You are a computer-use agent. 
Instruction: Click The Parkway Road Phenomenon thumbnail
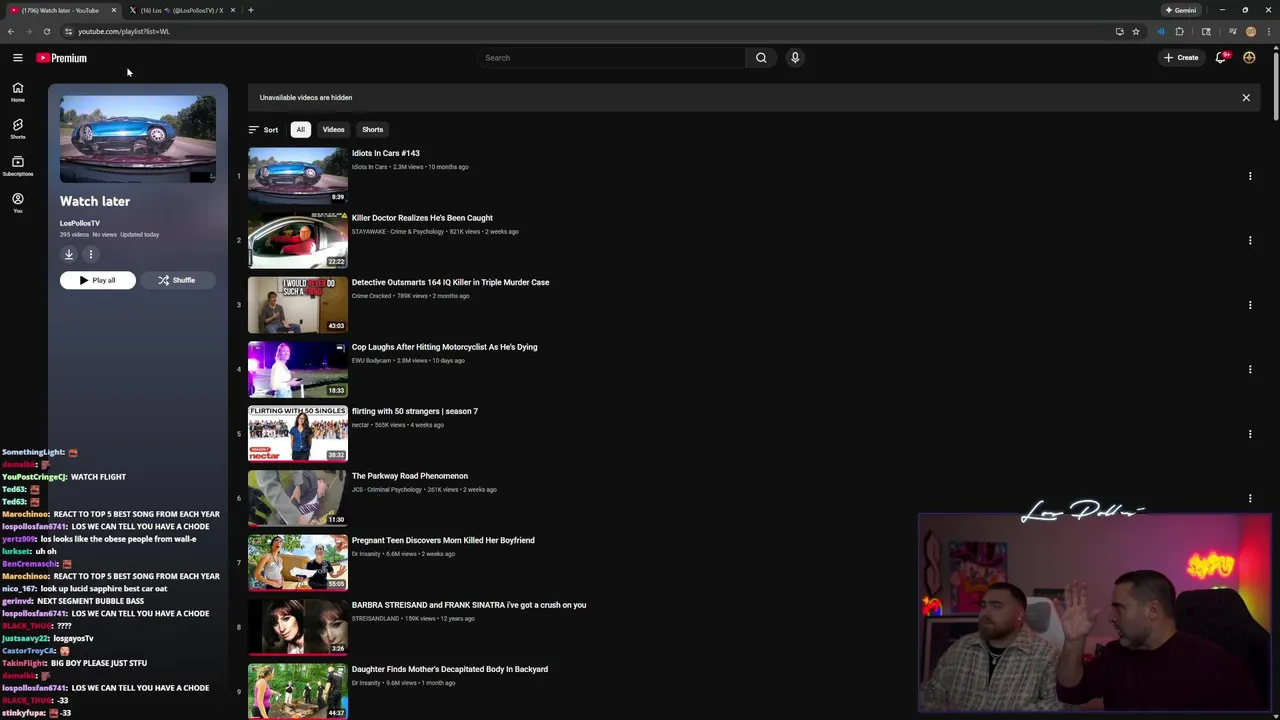298,498
